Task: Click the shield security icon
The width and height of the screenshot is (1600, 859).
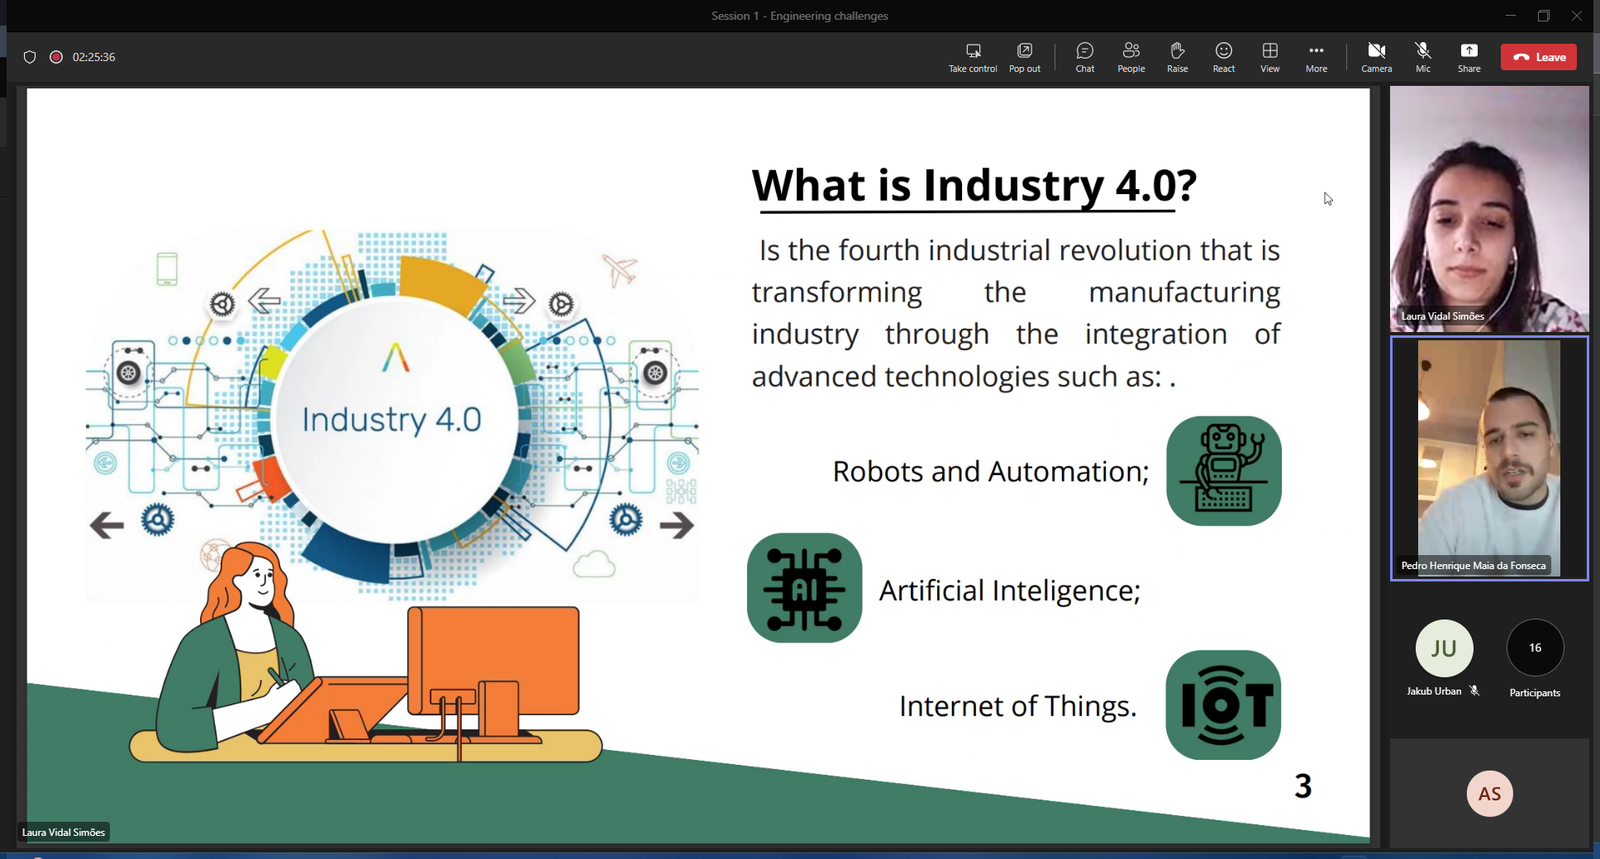Action: point(30,57)
